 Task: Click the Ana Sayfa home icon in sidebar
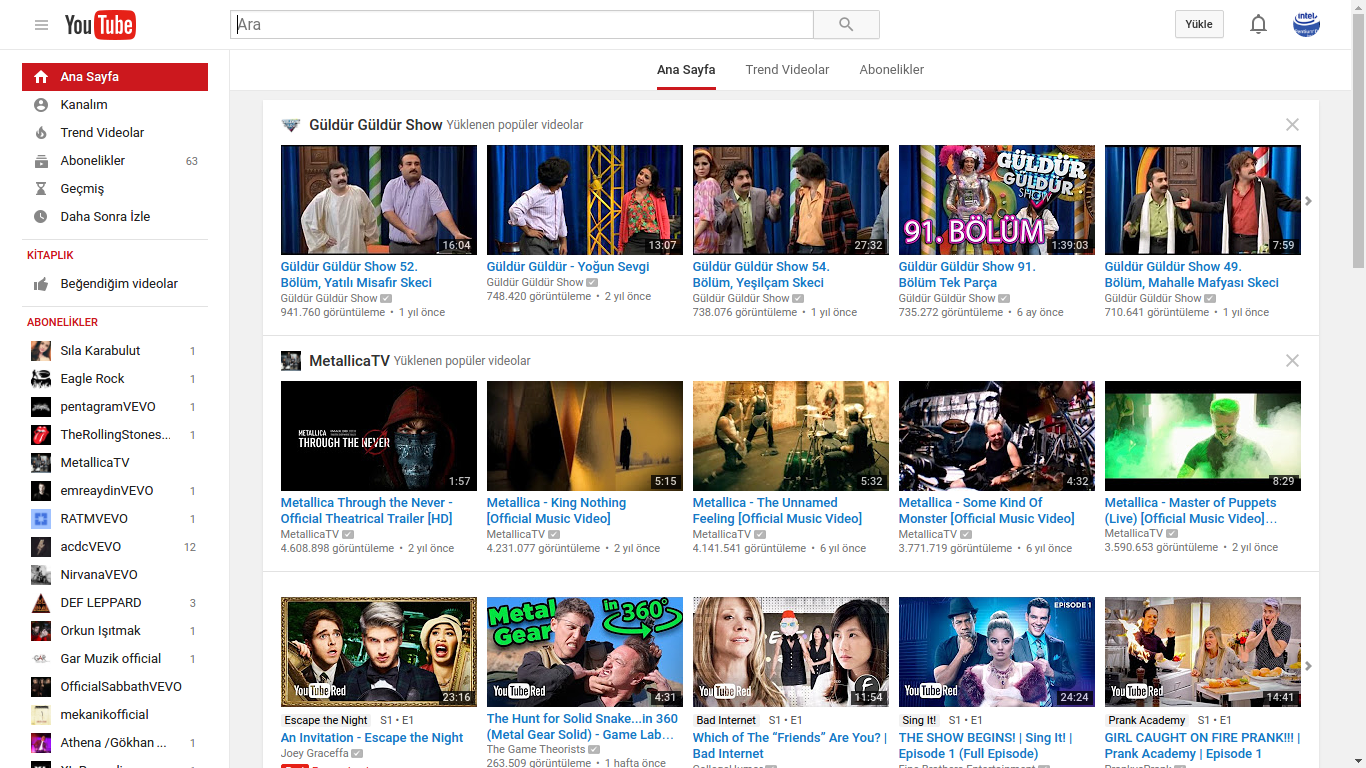click(x=41, y=77)
